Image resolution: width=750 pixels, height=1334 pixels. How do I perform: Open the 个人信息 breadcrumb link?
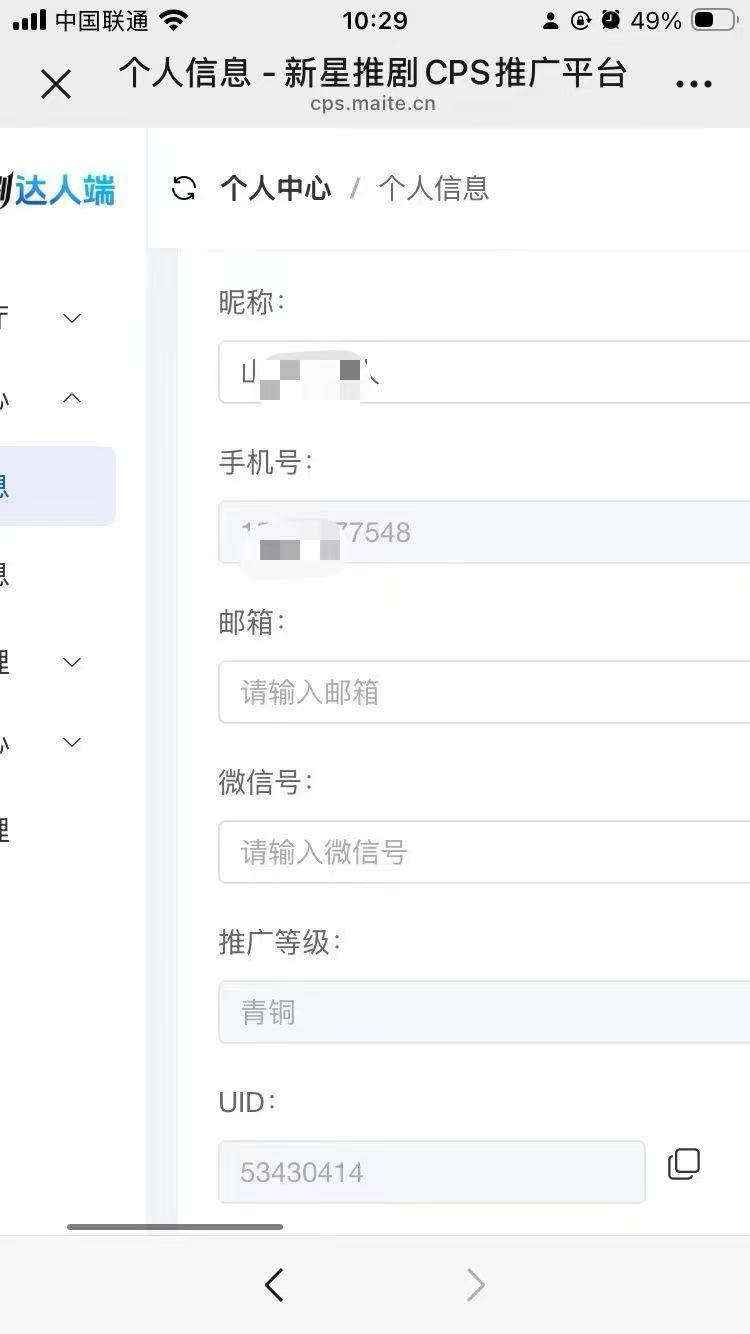(432, 189)
